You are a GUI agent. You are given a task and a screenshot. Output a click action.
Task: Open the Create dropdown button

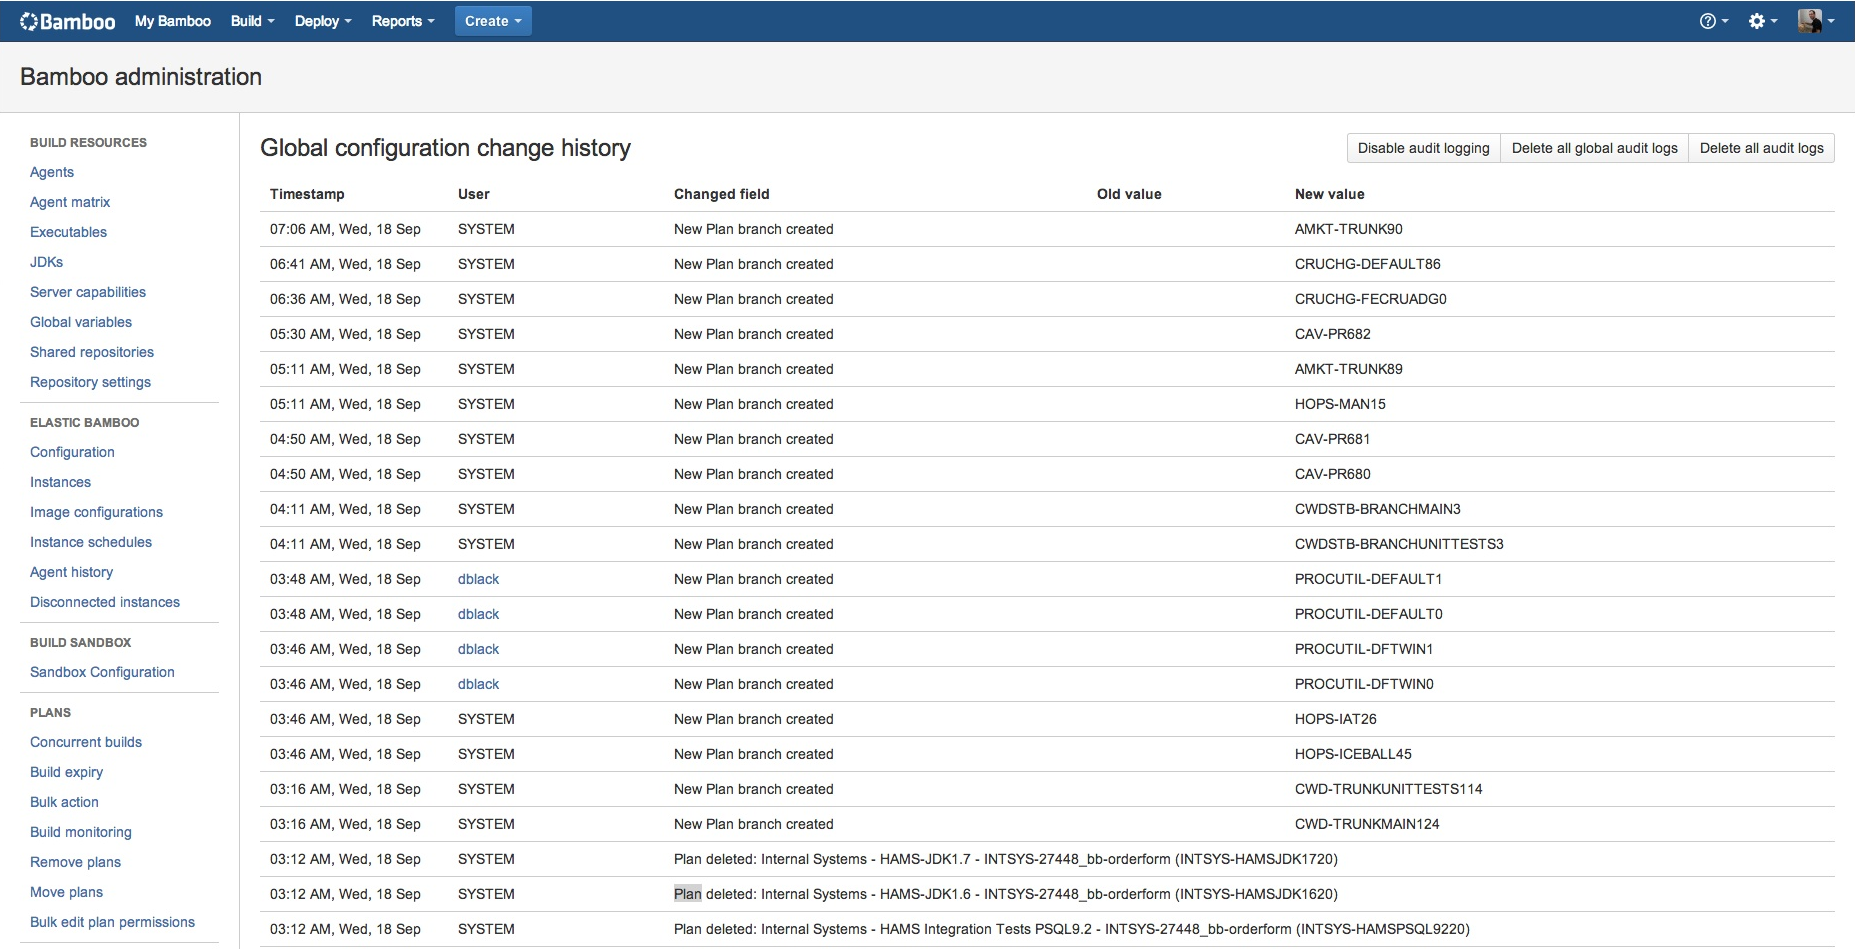(x=493, y=21)
